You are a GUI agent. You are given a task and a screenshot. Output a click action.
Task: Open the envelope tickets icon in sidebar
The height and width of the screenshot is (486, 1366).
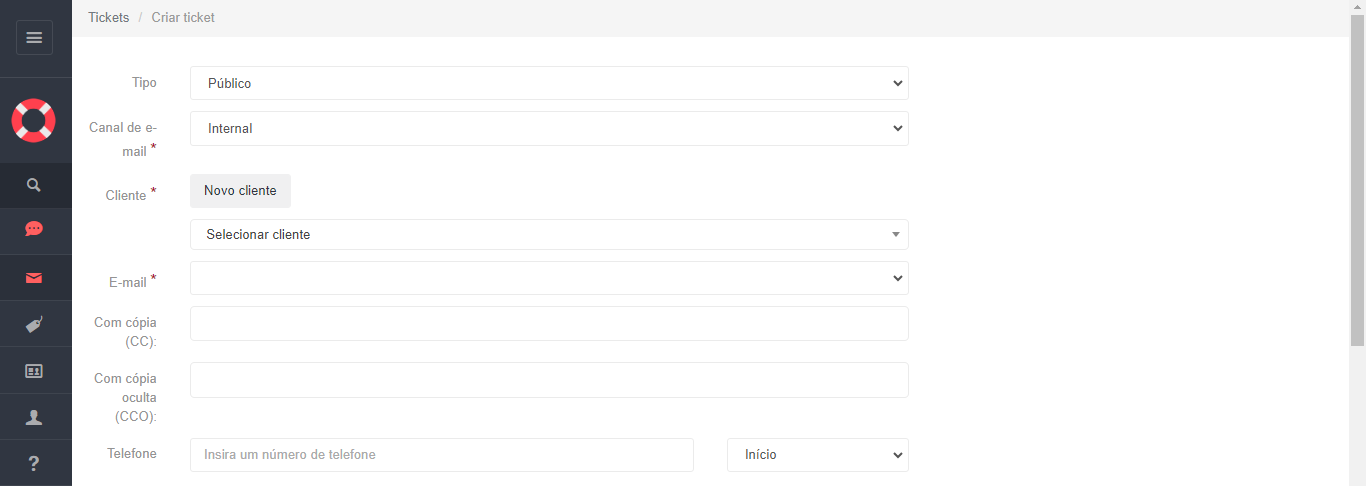click(34, 278)
